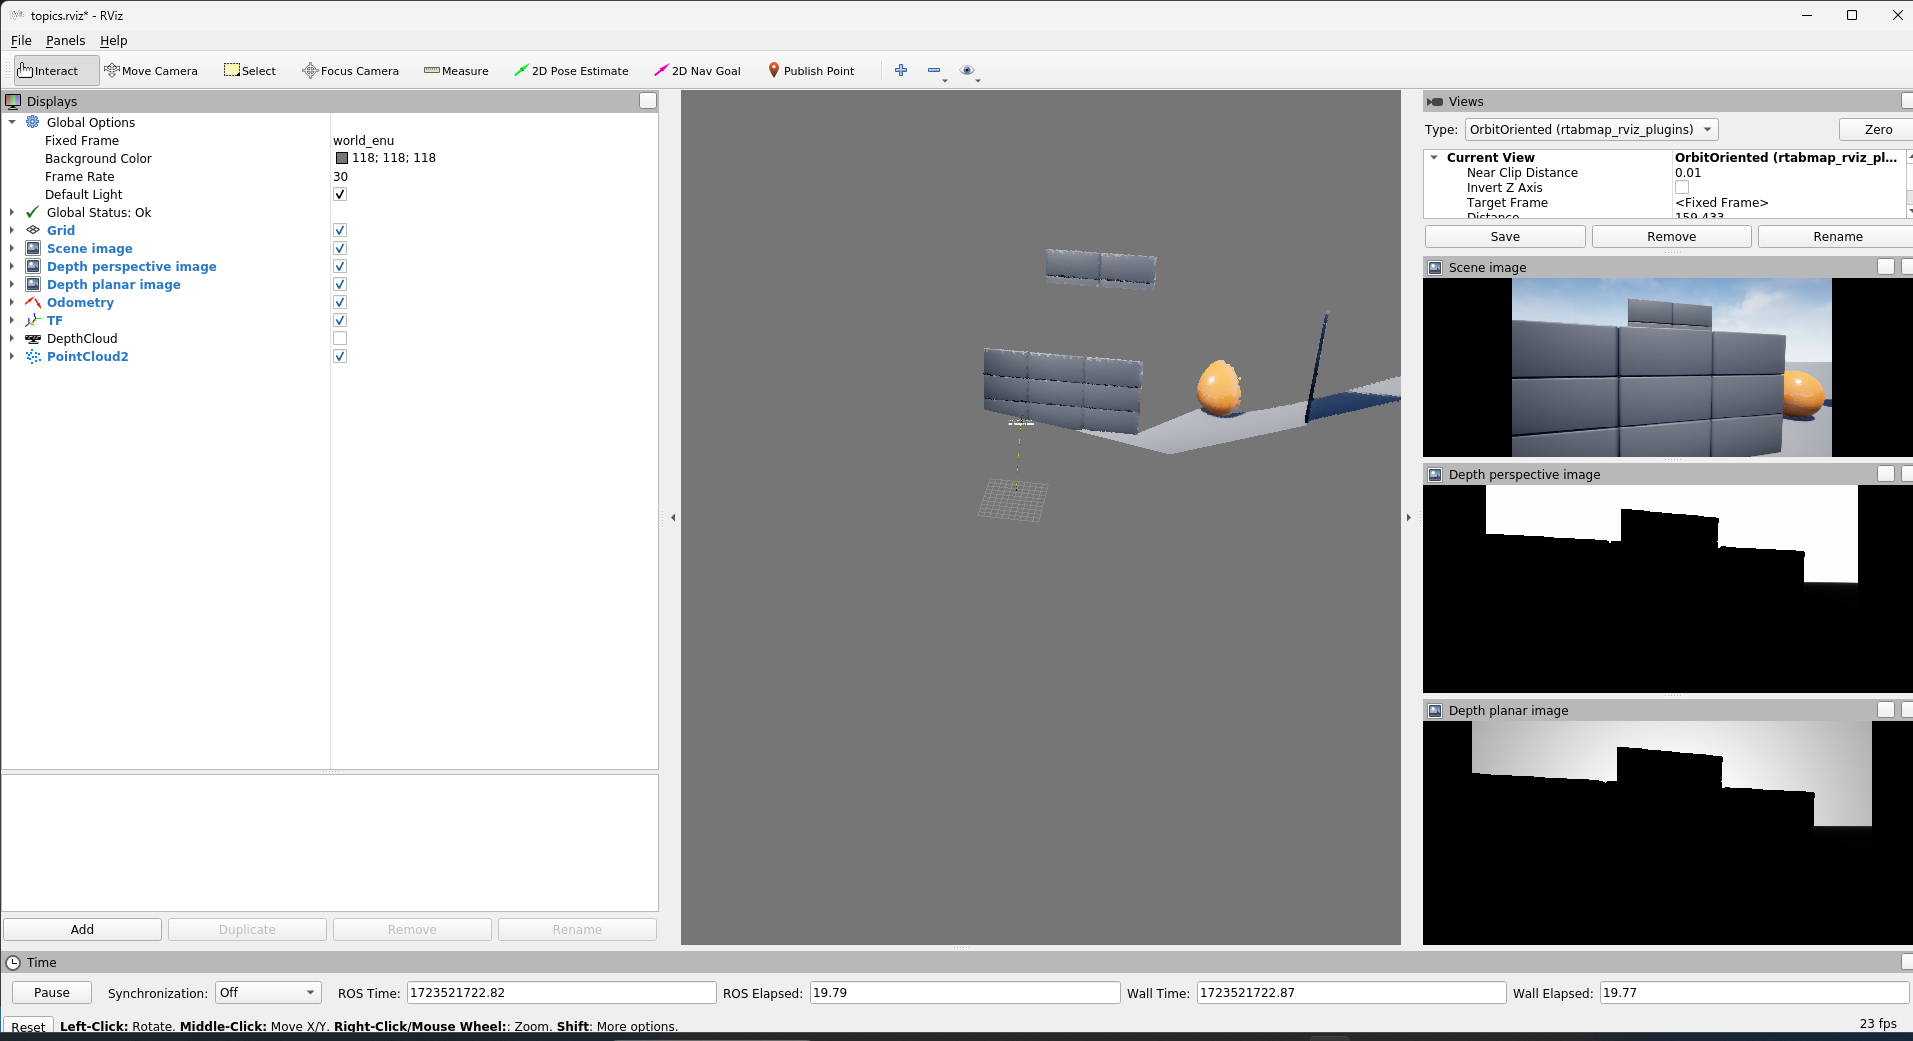Pick the 2D Nav Goal tool

pyautogui.click(x=697, y=71)
